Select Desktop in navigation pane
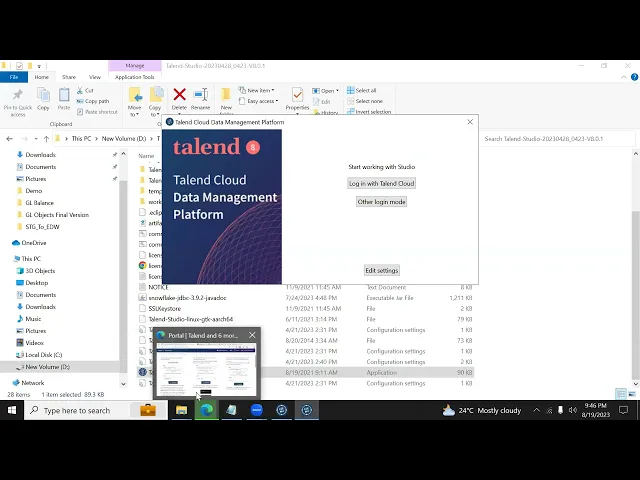Viewport: 640px width, 480px height. pos(37,282)
